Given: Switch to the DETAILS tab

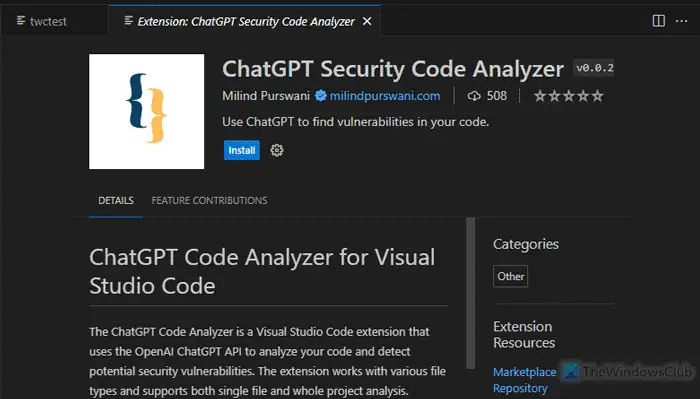Looking at the screenshot, I should [x=116, y=201].
